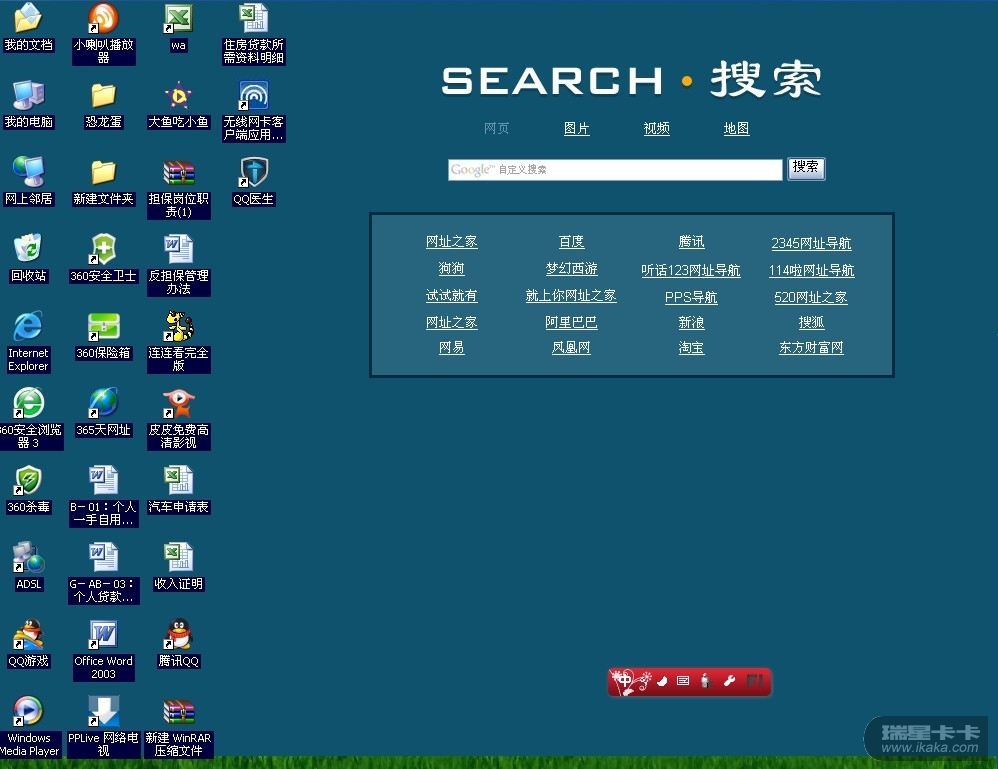
Task: Open the 淘宝 link
Action: point(691,348)
